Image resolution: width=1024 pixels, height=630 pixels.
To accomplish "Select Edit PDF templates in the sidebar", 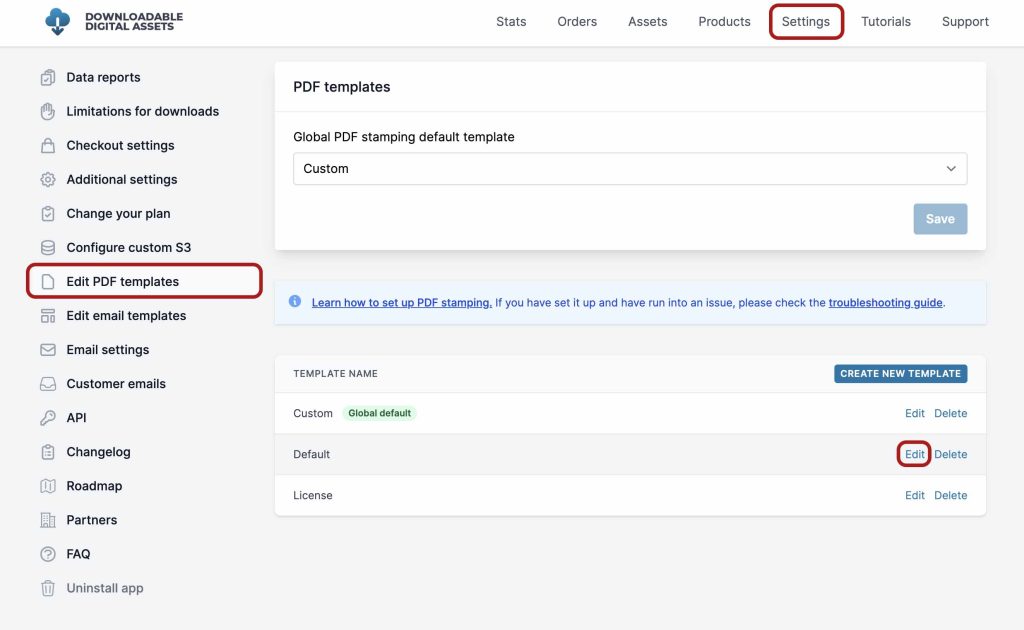I will coord(122,282).
